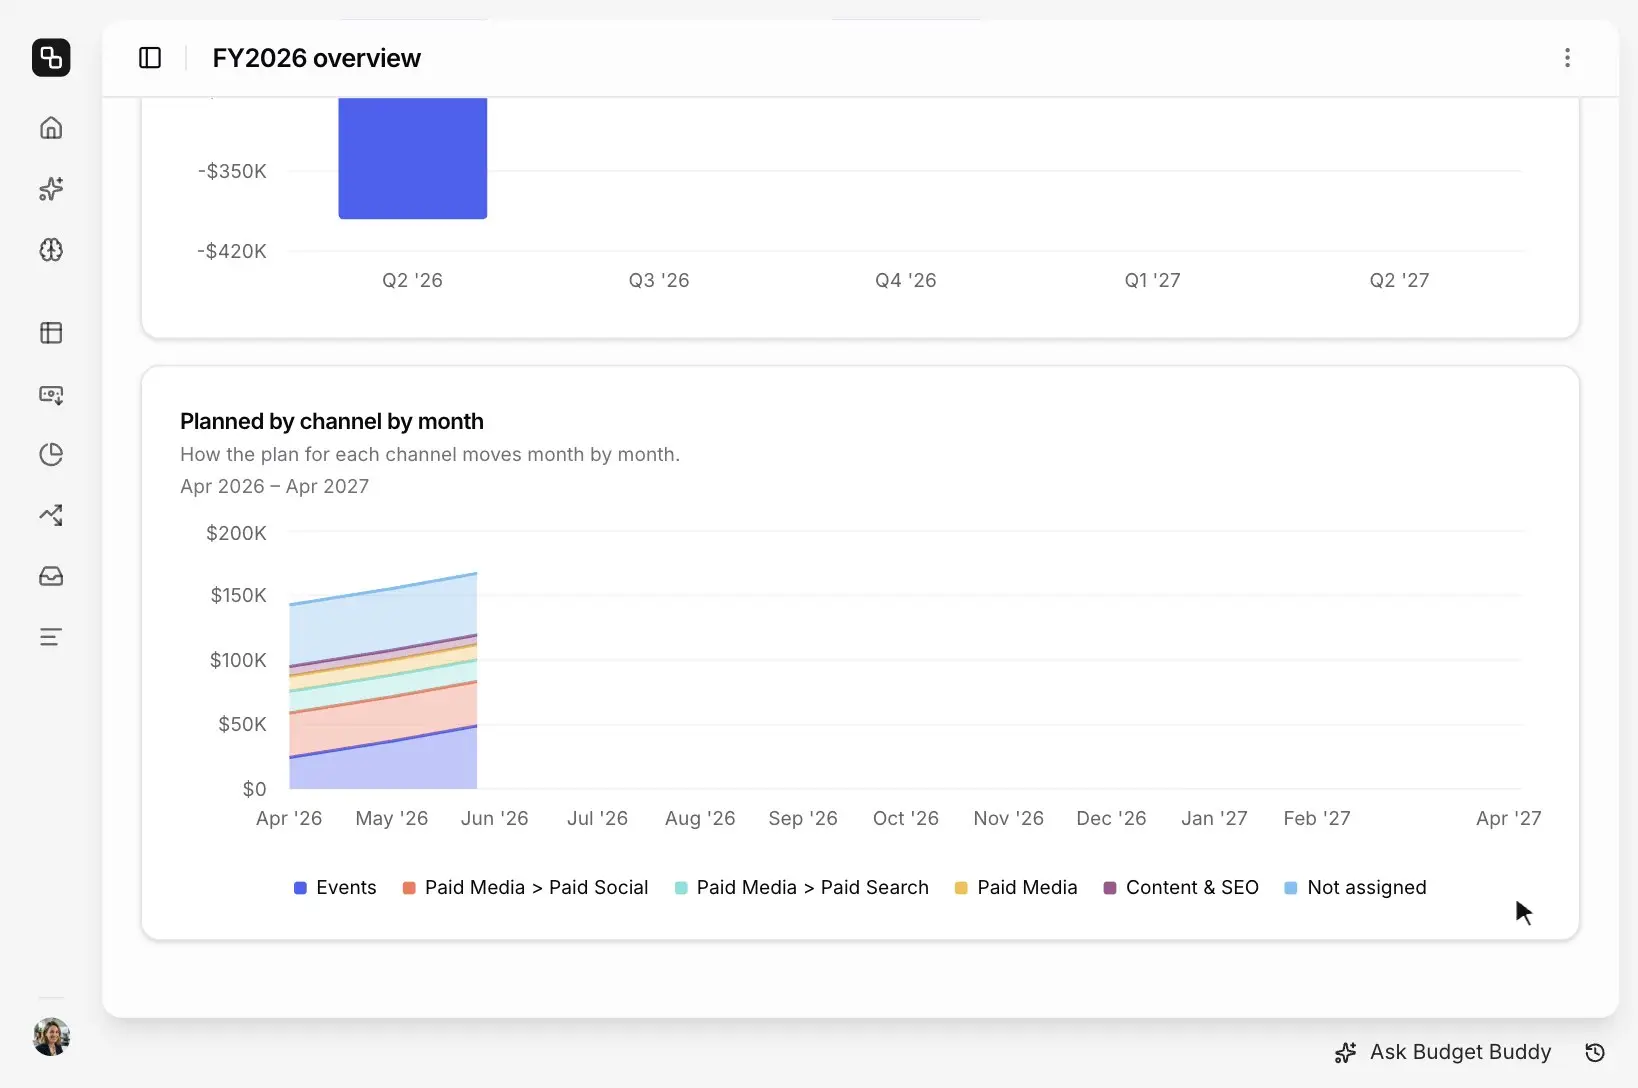Open the text lines icon in sidebar
Image resolution: width=1638 pixels, height=1088 pixels.
(51, 637)
